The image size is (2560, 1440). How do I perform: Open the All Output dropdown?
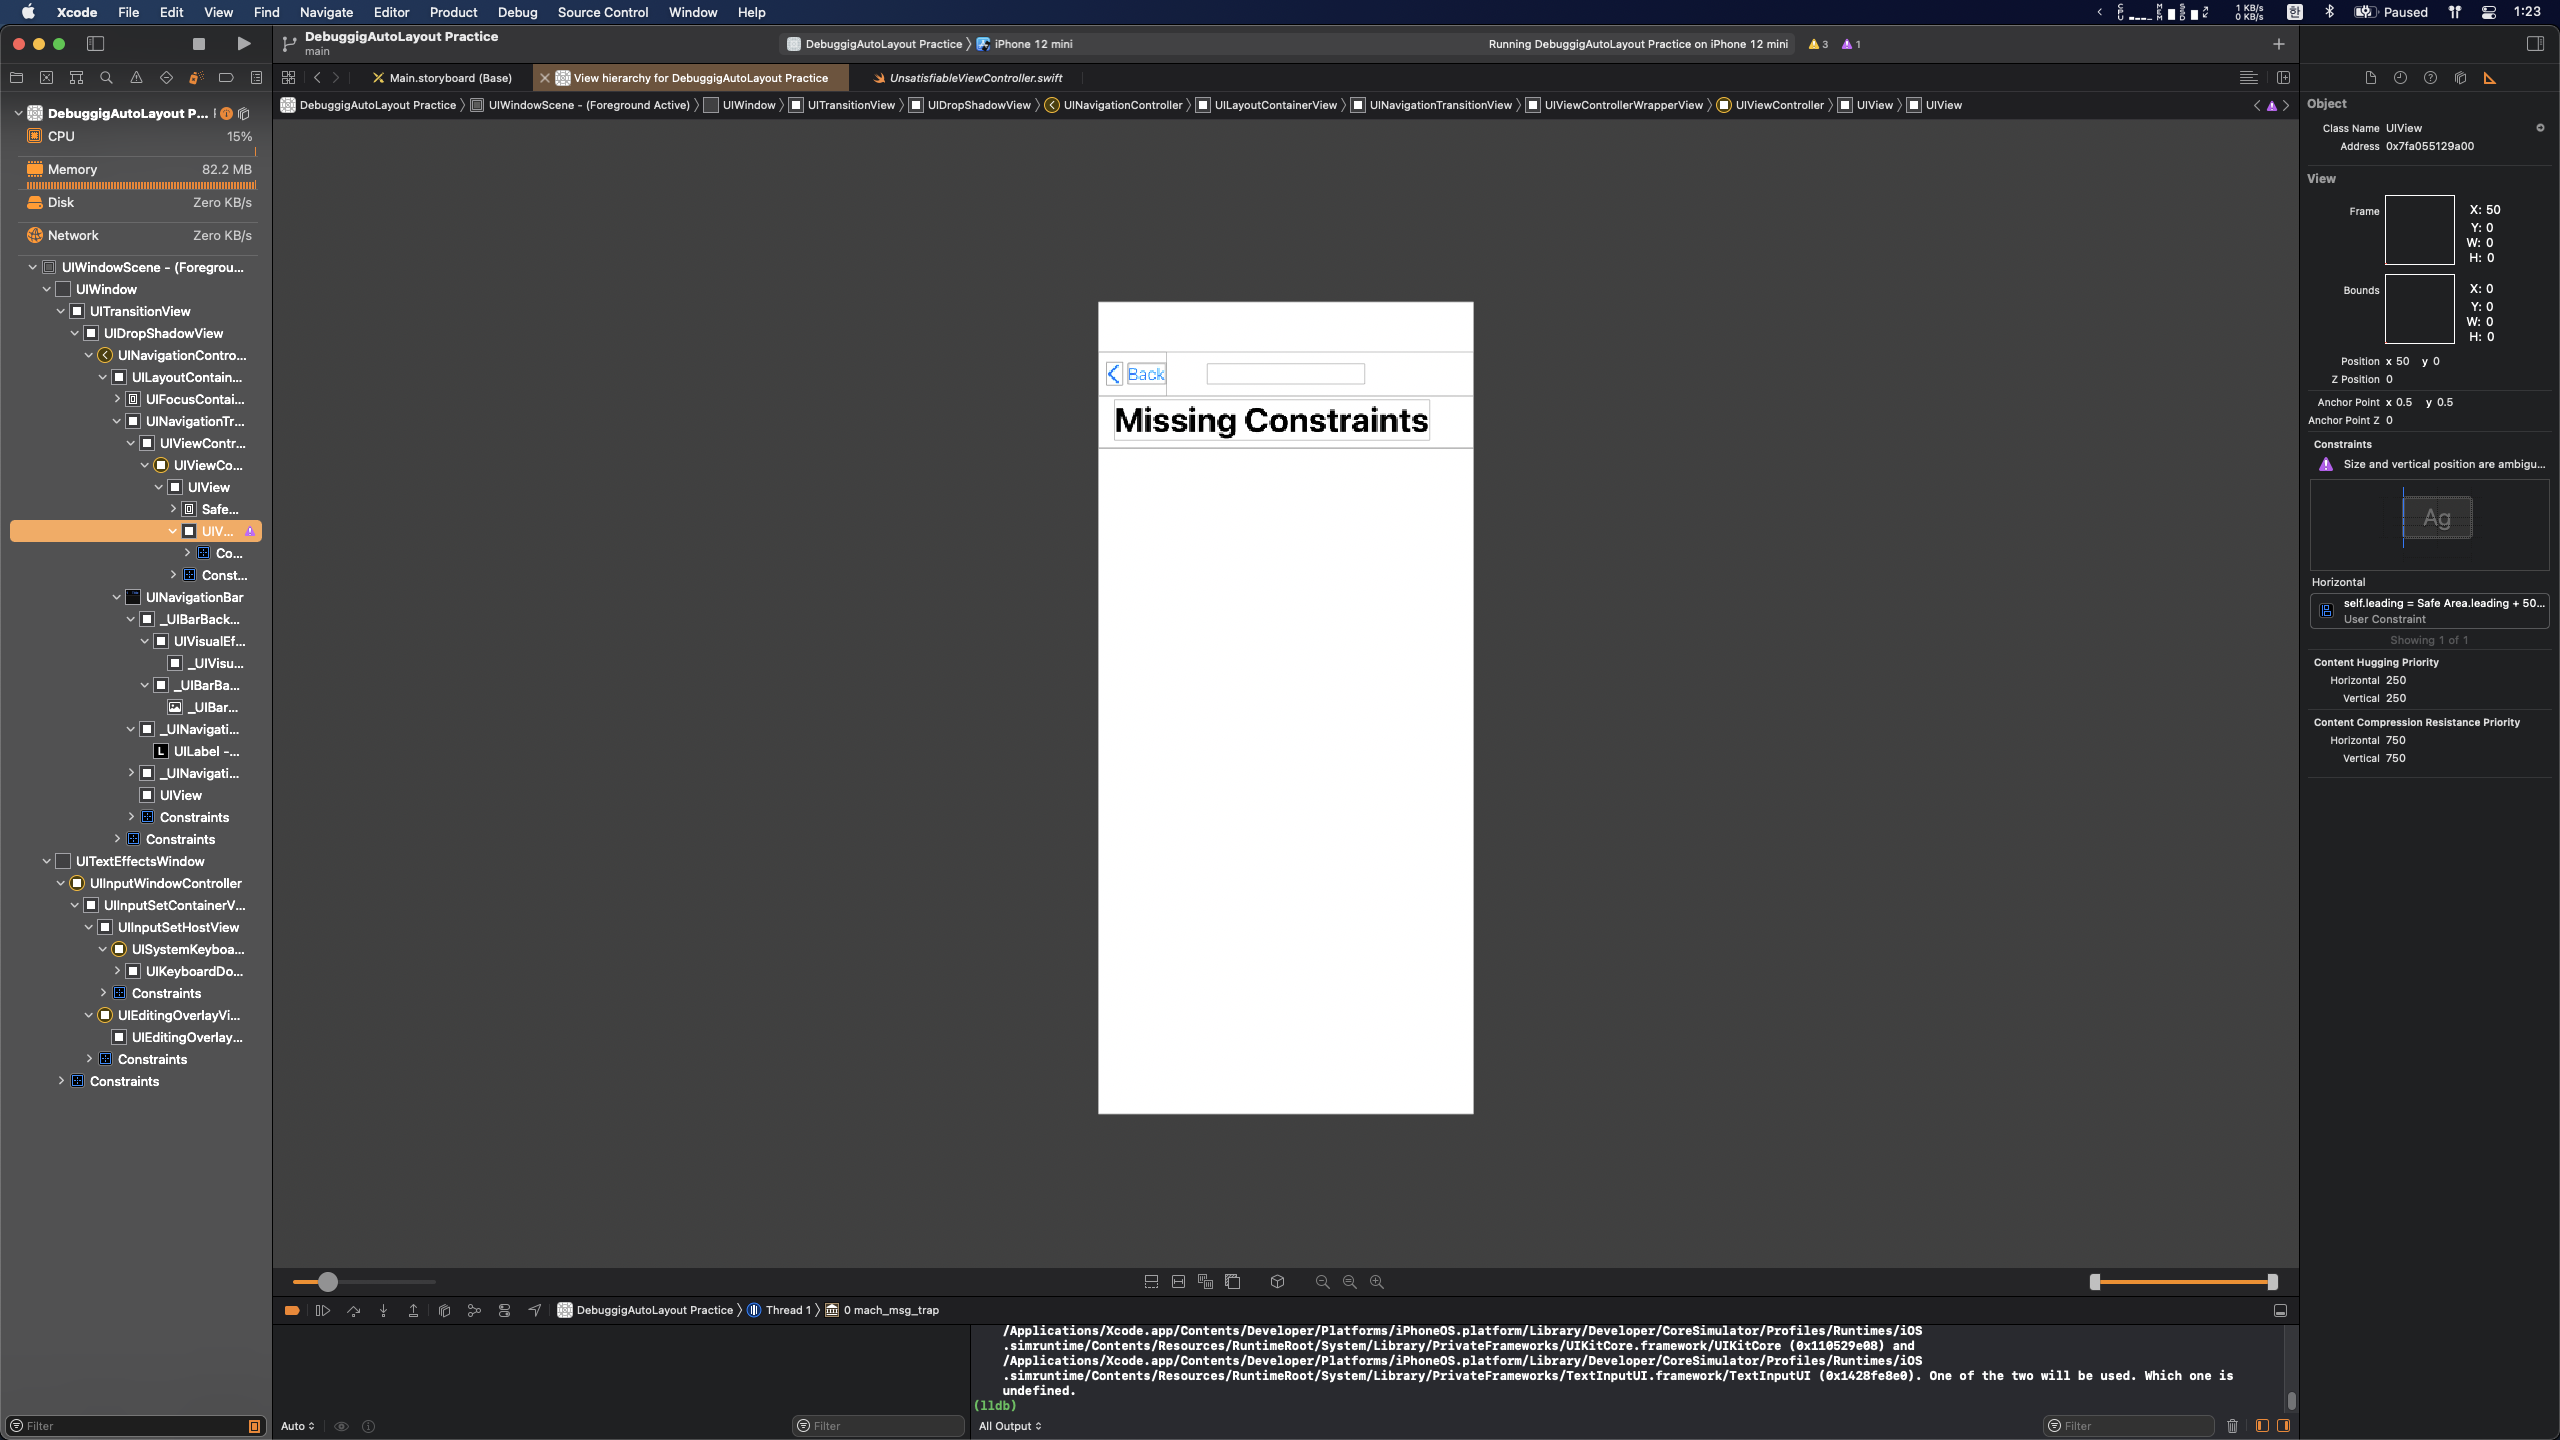pos(1010,1426)
